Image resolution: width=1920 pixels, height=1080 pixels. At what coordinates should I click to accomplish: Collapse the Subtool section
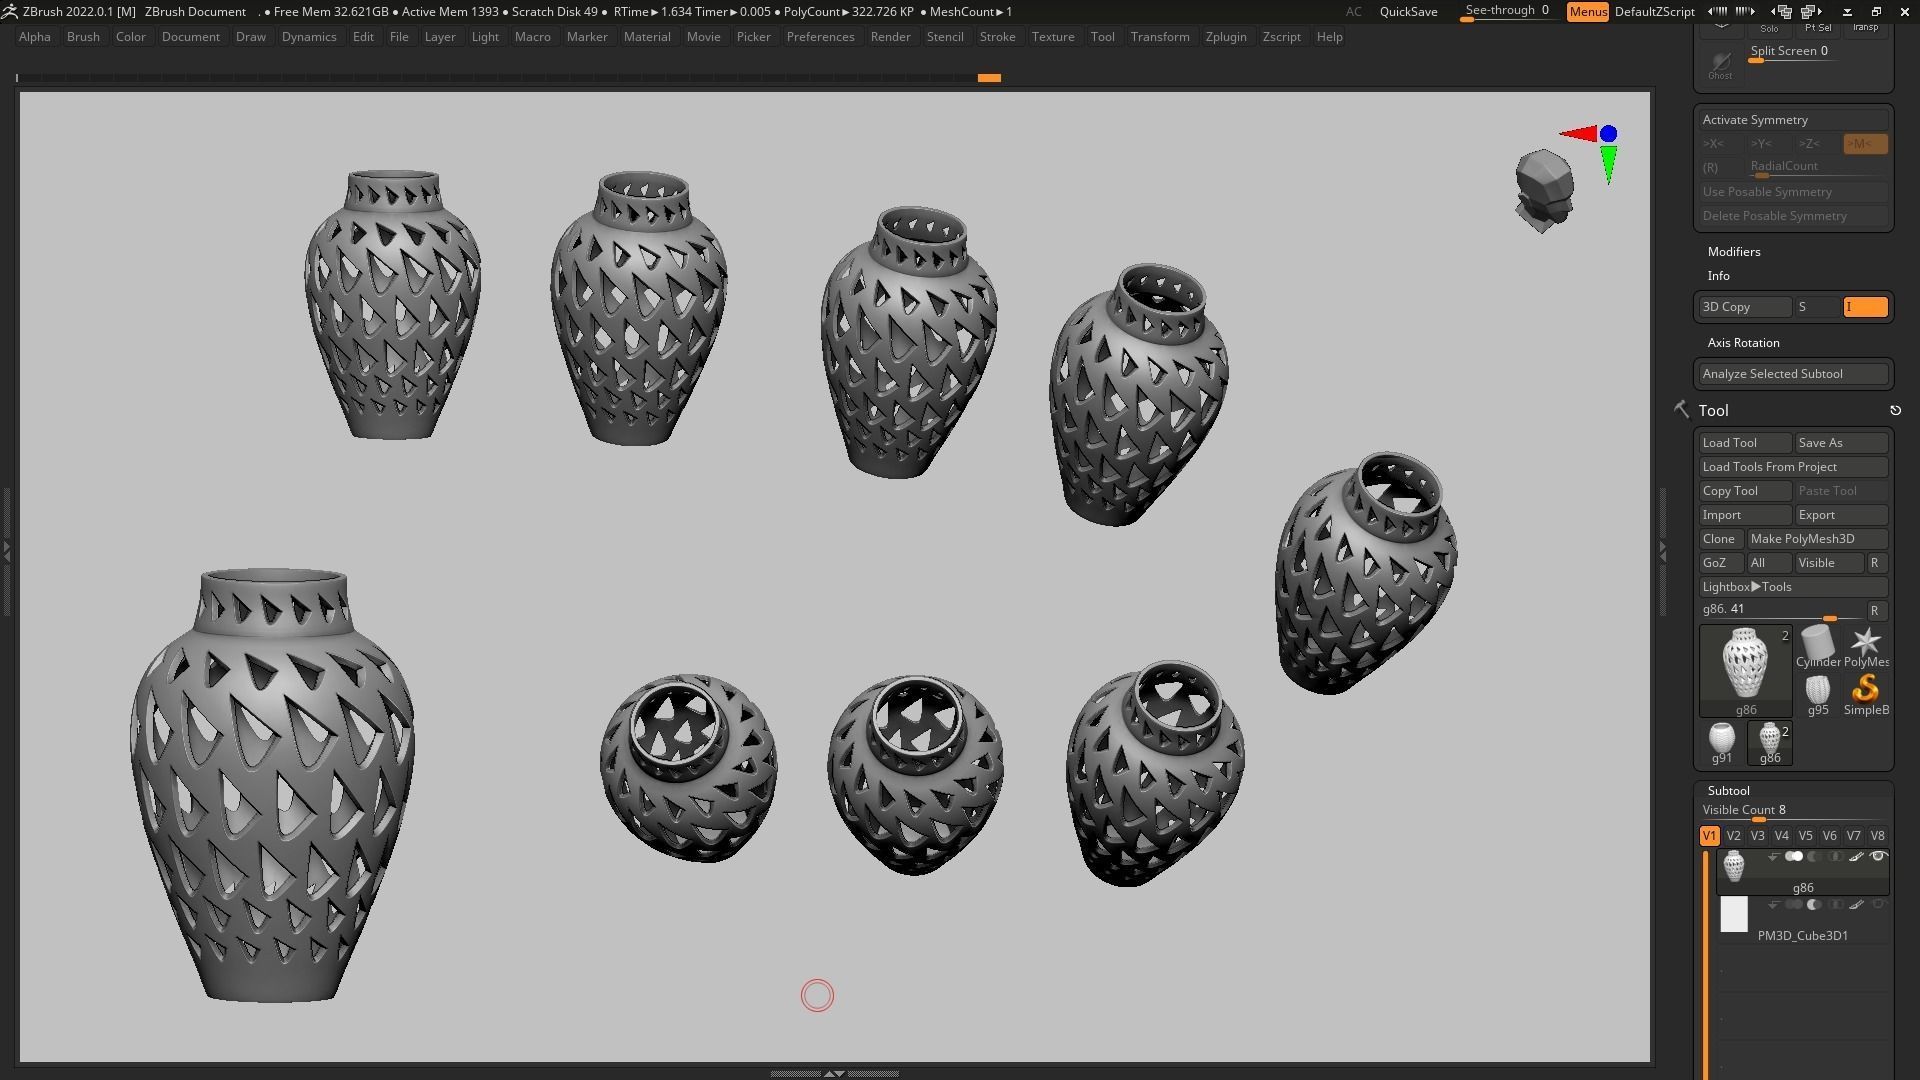tap(1728, 791)
